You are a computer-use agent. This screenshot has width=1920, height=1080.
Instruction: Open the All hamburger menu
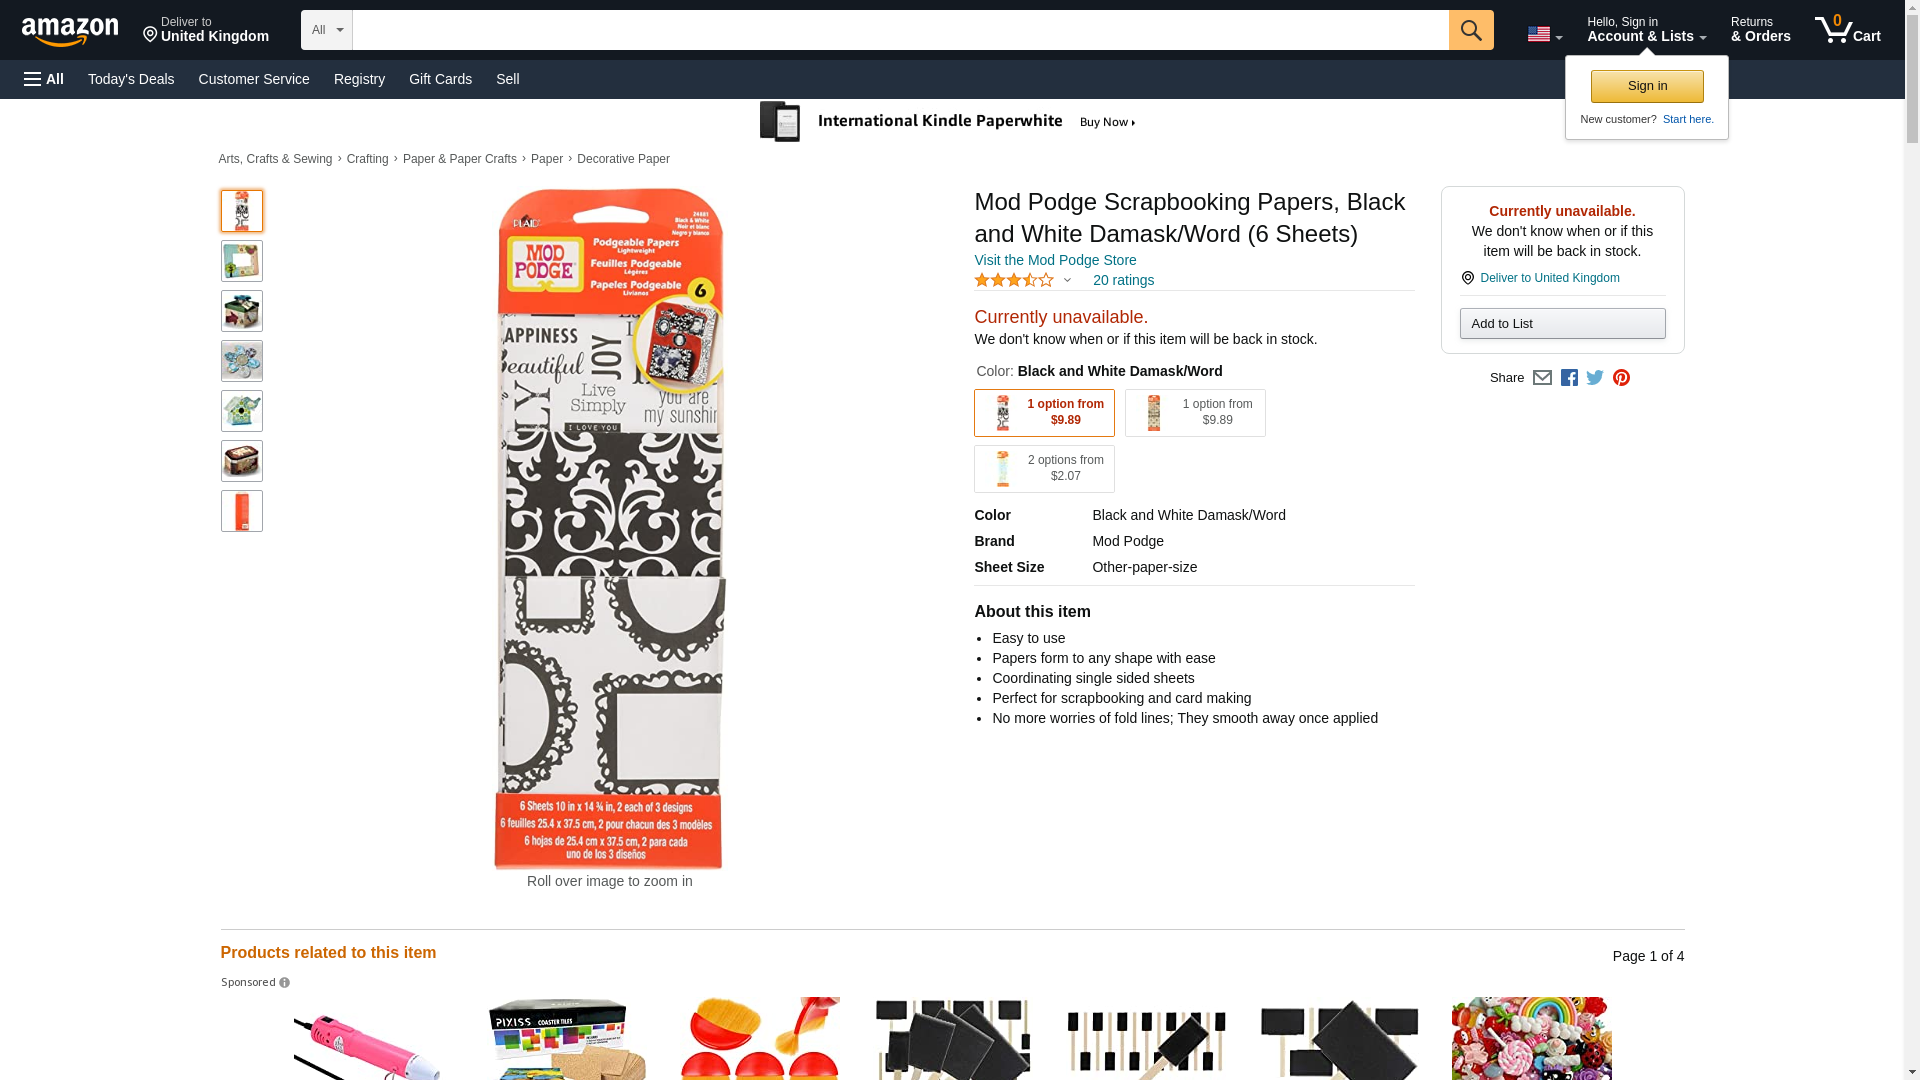[x=44, y=79]
